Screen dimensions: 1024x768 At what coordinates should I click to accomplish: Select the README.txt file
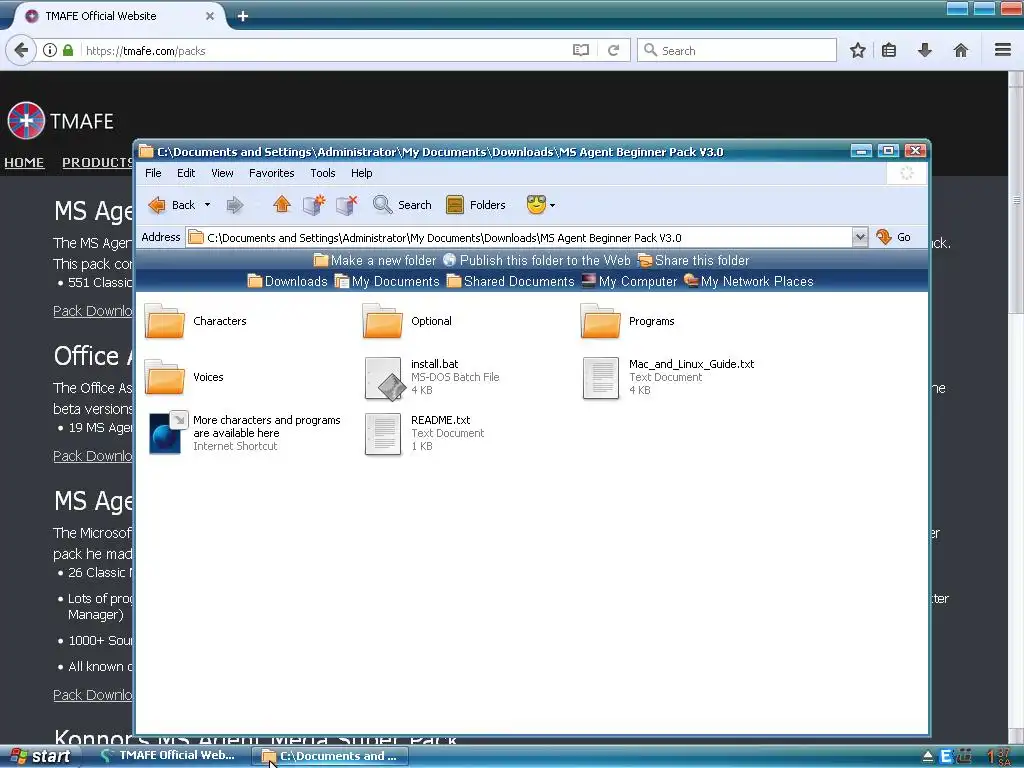pos(424,434)
